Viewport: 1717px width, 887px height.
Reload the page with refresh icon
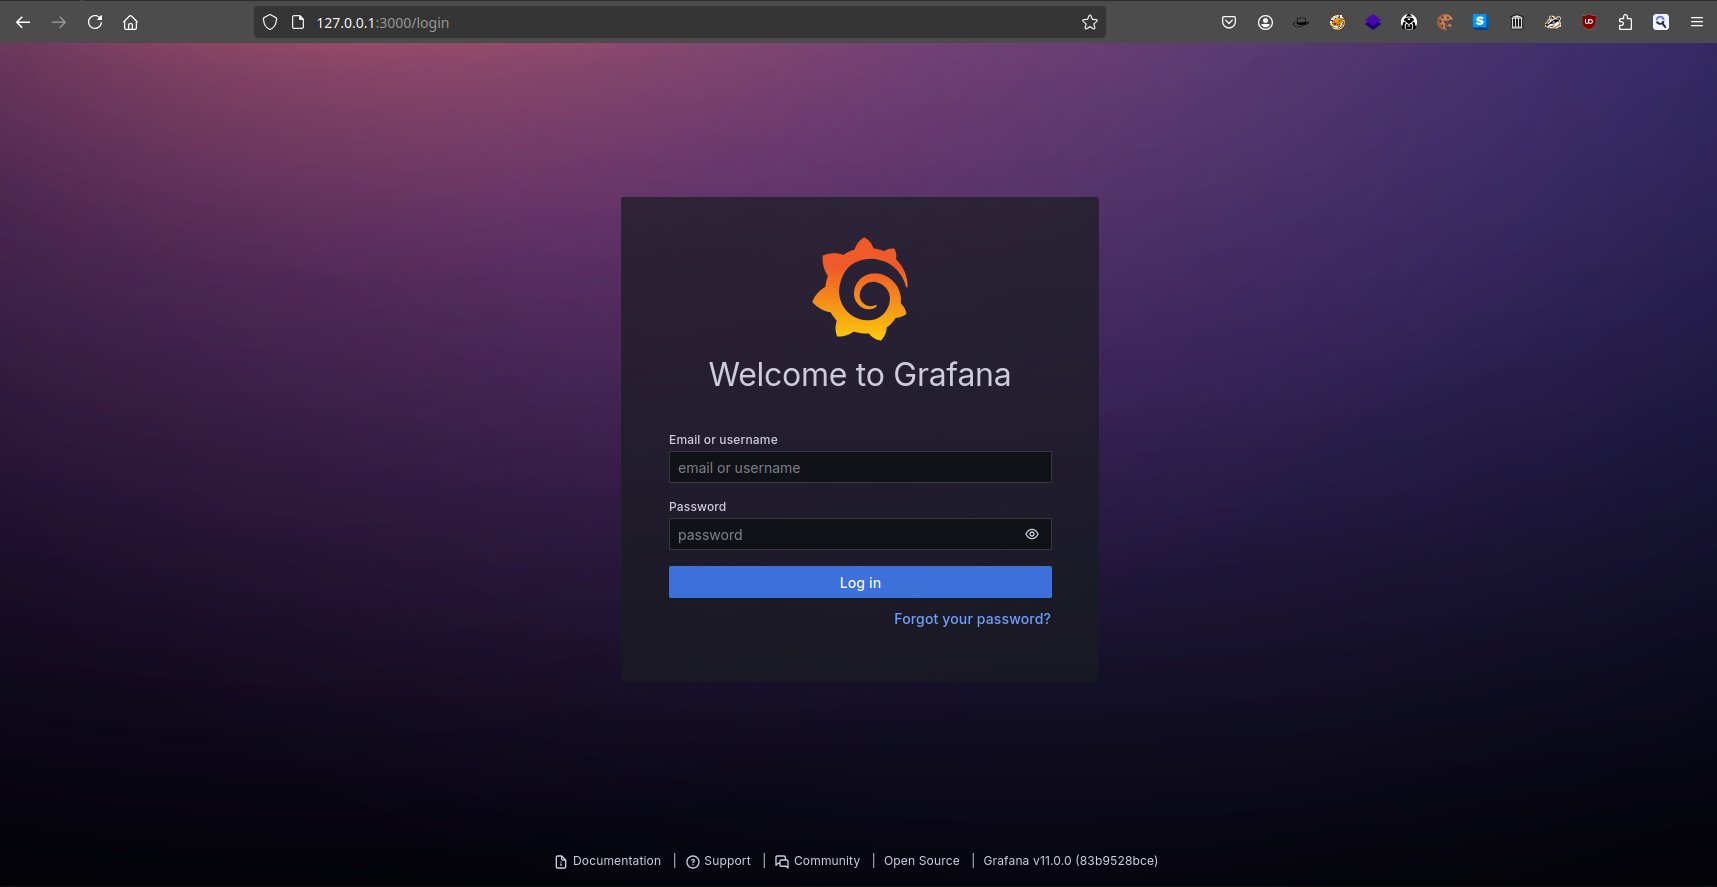95,22
